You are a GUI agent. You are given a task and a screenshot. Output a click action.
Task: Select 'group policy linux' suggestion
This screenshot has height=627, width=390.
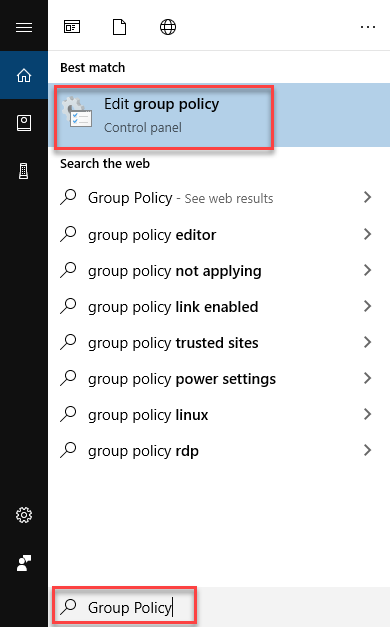(219, 415)
